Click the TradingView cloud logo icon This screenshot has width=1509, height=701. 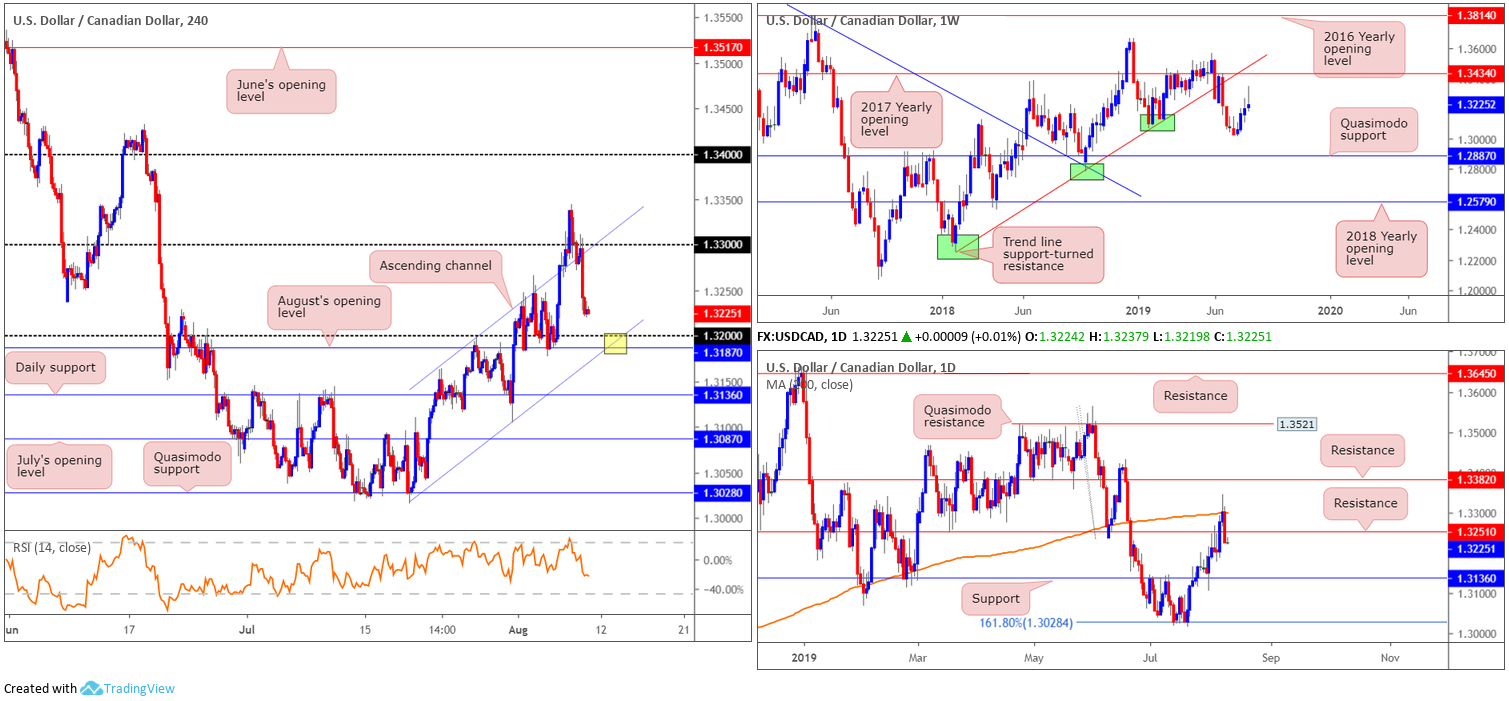(x=91, y=688)
